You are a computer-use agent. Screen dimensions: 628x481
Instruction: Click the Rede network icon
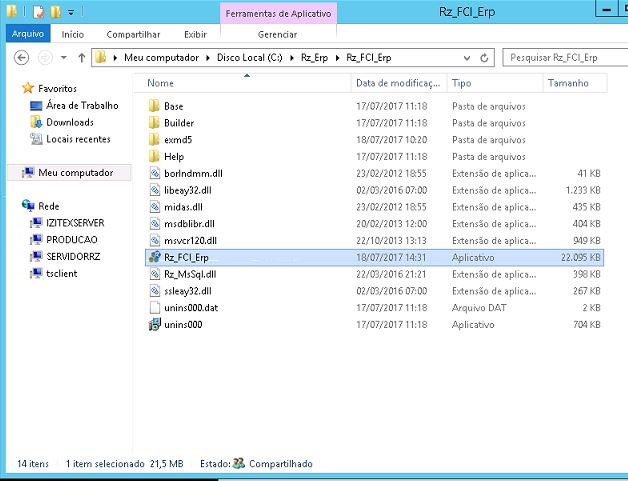[28, 206]
